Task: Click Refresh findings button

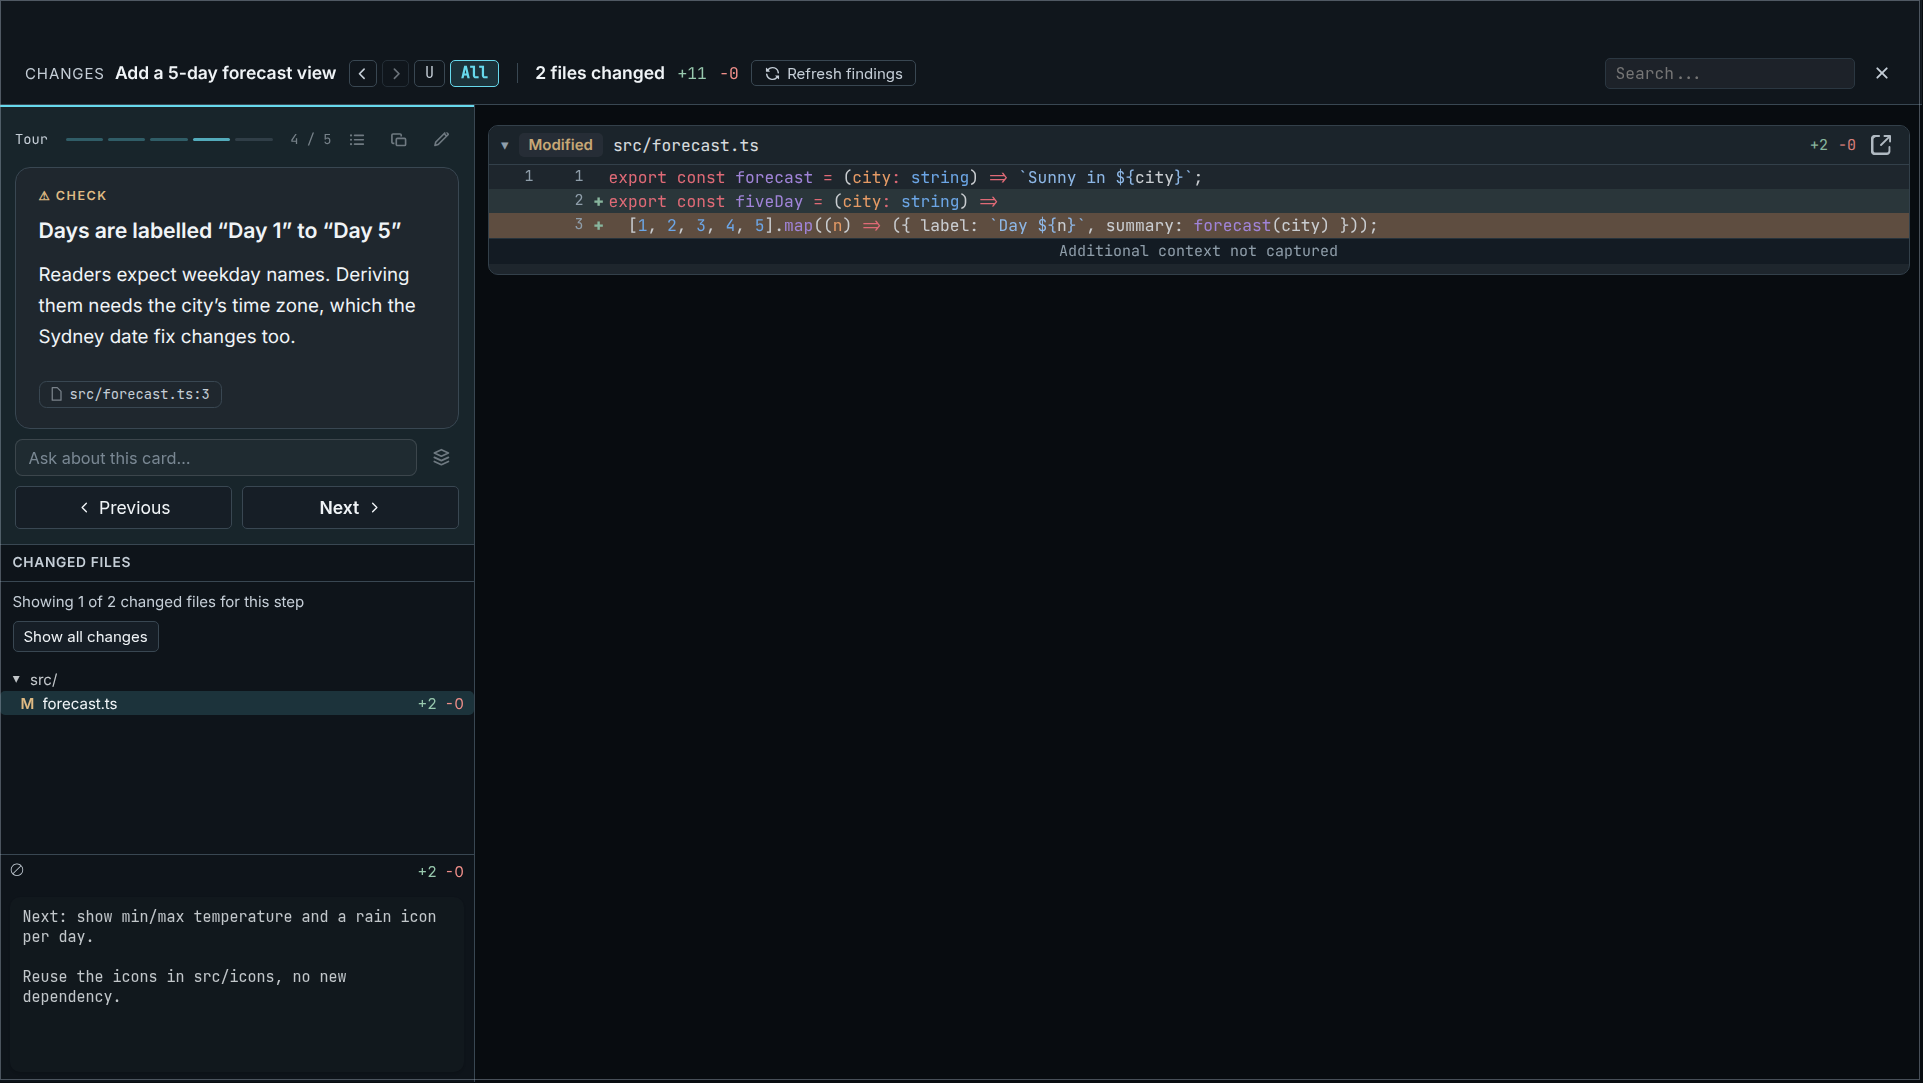Action: coord(834,73)
